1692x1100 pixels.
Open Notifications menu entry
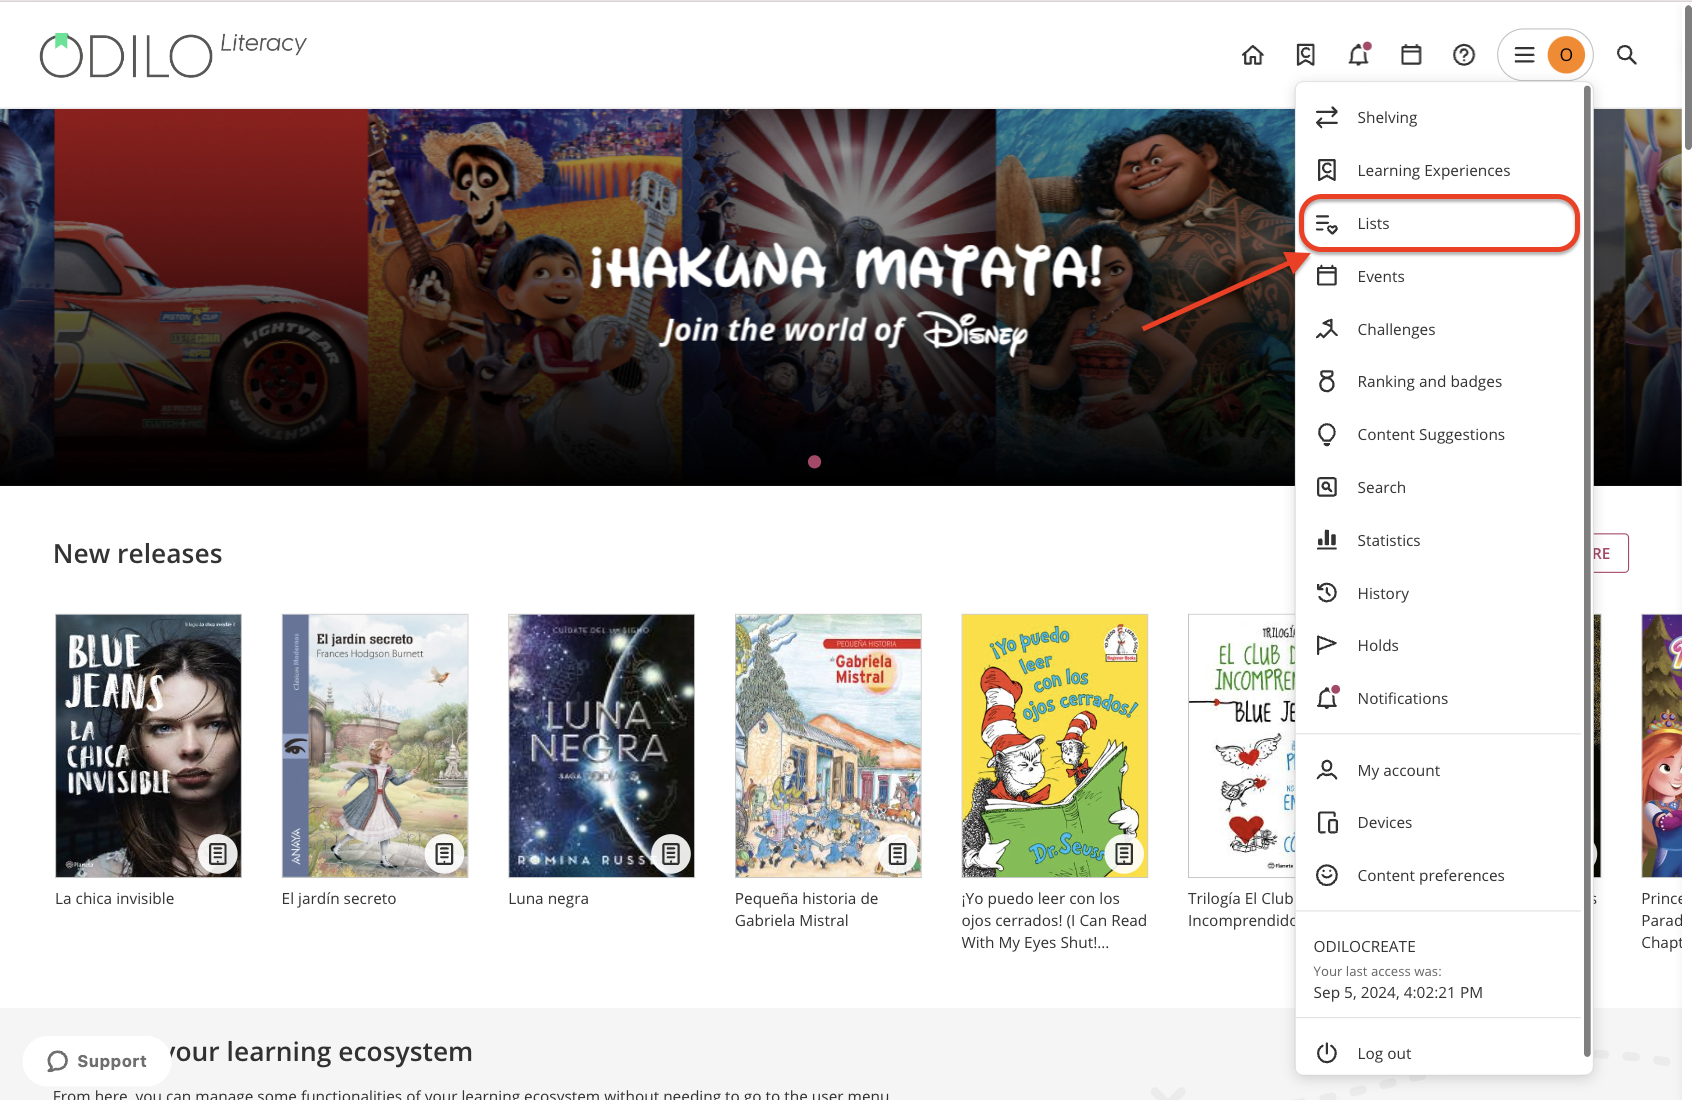[x=1440, y=698]
